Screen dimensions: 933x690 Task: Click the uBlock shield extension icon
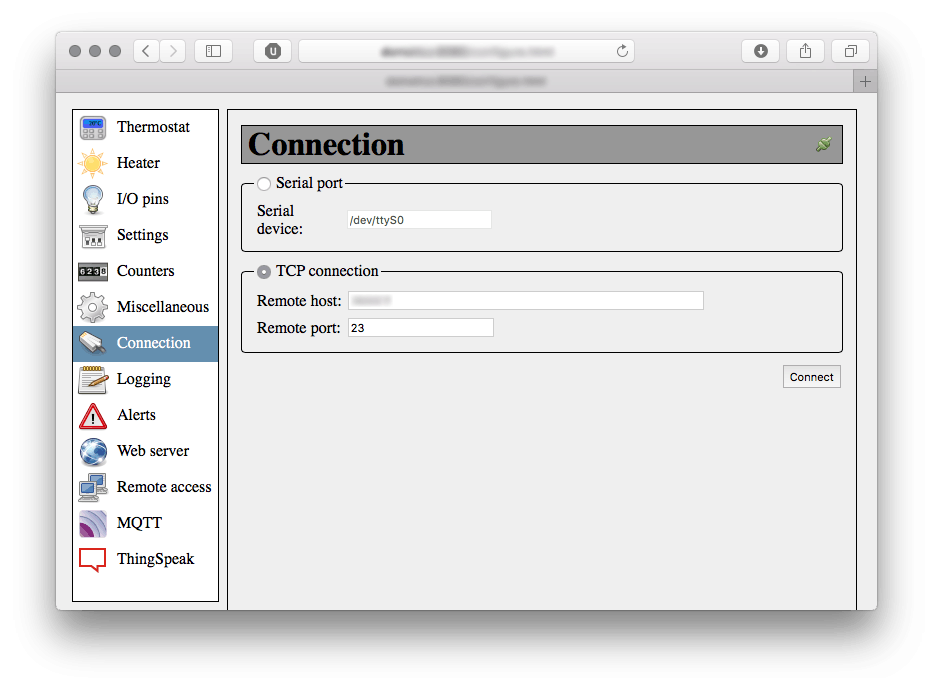[x=273, y=51]
